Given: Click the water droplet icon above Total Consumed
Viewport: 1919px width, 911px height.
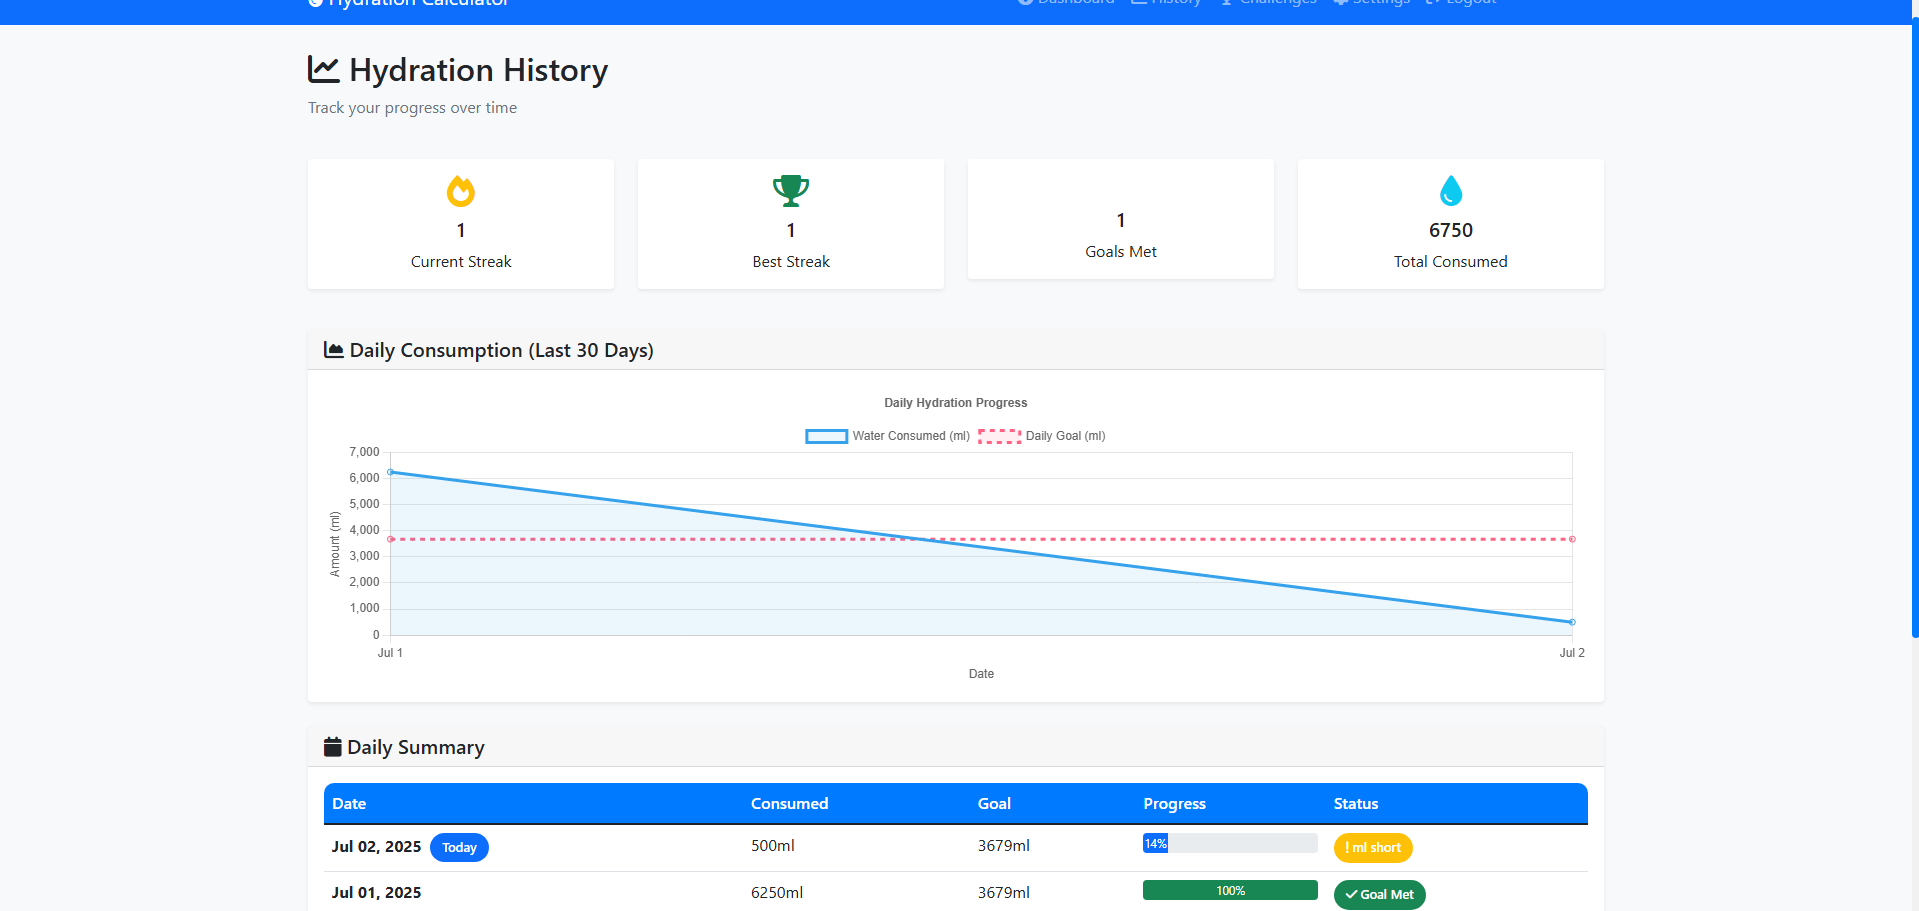Looking at the screenshot, I should click(x=1451, y=191).
